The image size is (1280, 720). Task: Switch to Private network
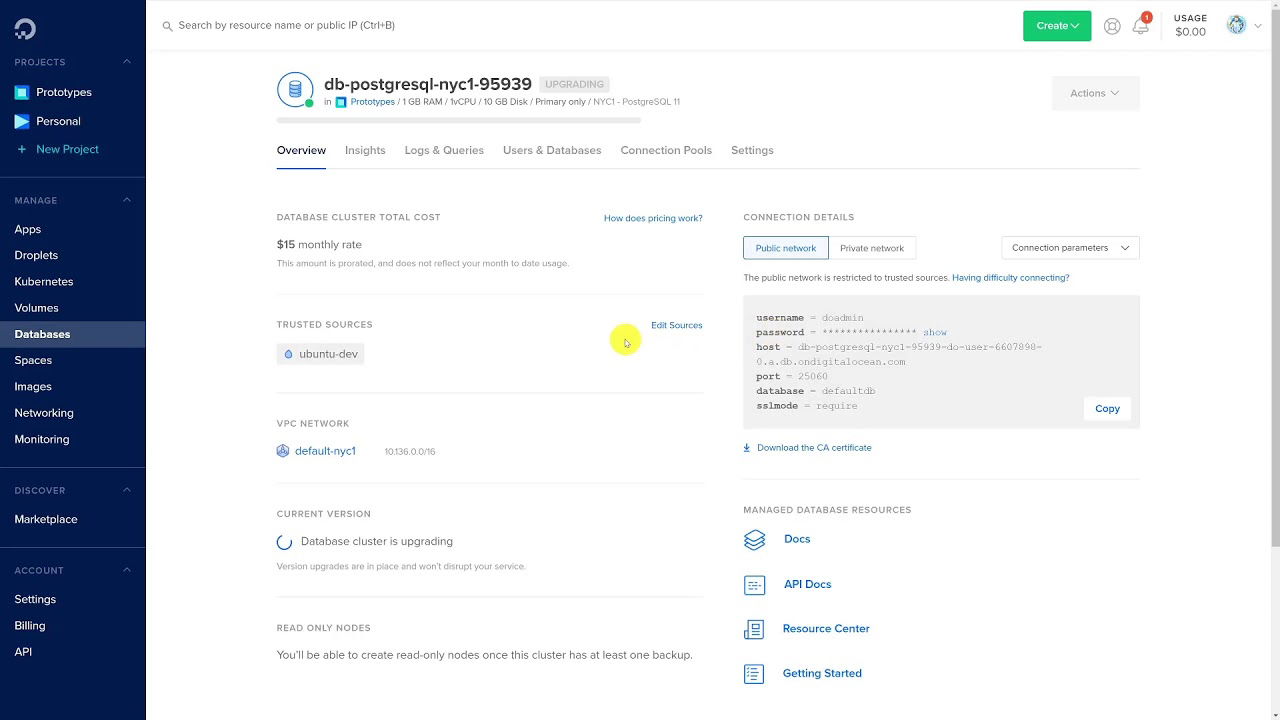click(x=871, y=248)
